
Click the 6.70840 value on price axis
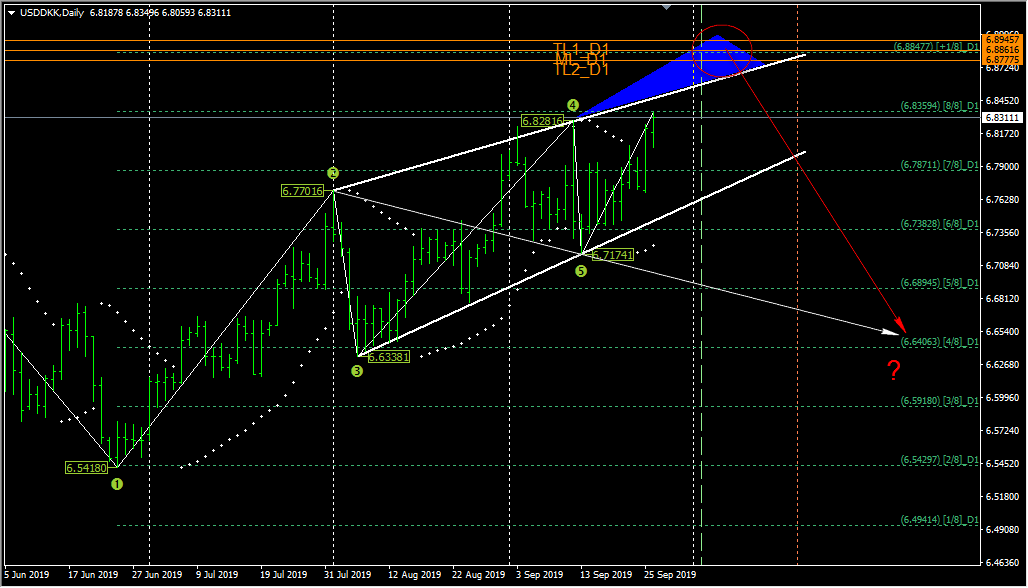tap(1002, 265)
